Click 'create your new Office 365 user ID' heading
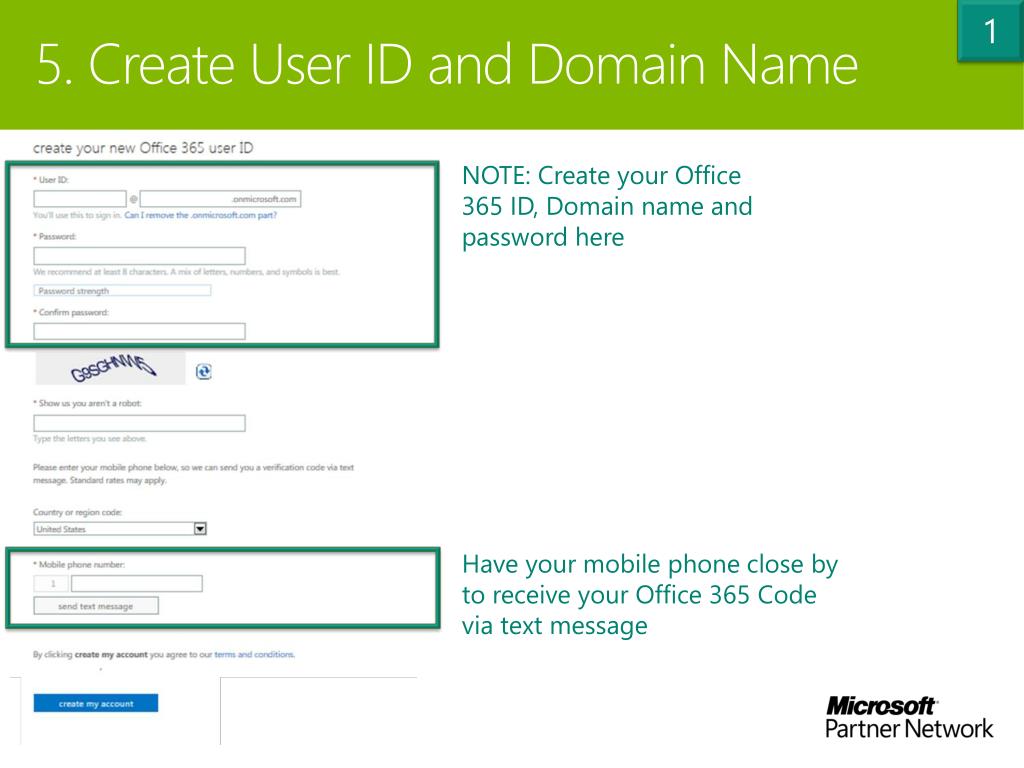 [x=143, y=148]
